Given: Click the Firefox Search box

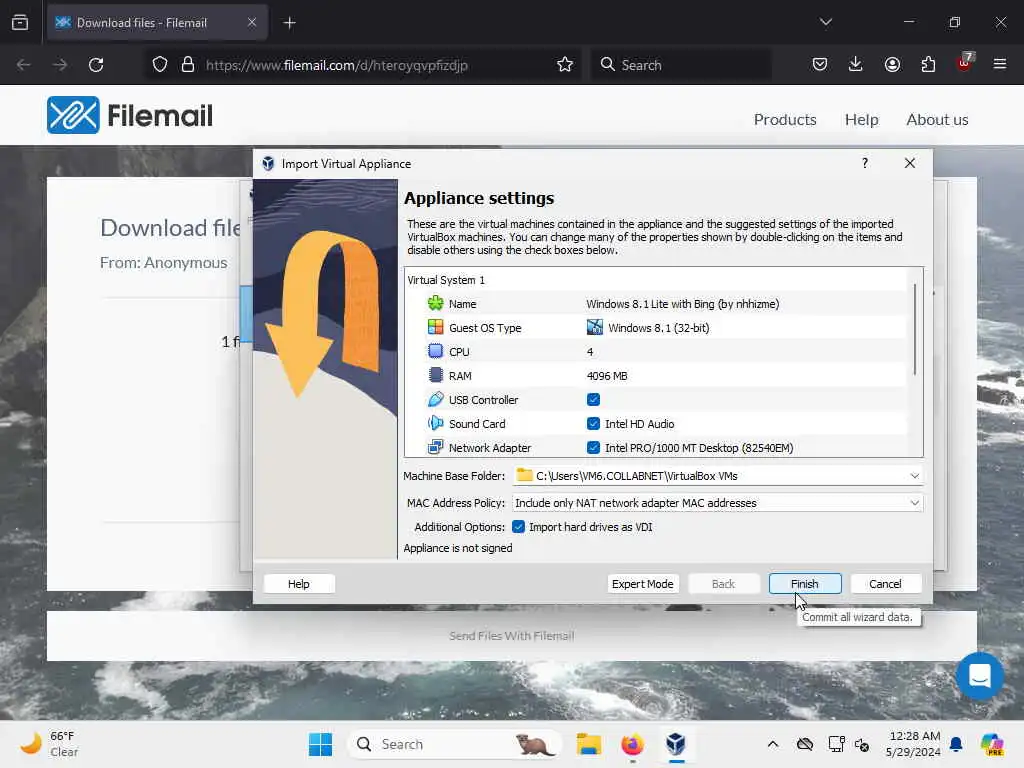Looking at the screenshot, I should 681,65.
